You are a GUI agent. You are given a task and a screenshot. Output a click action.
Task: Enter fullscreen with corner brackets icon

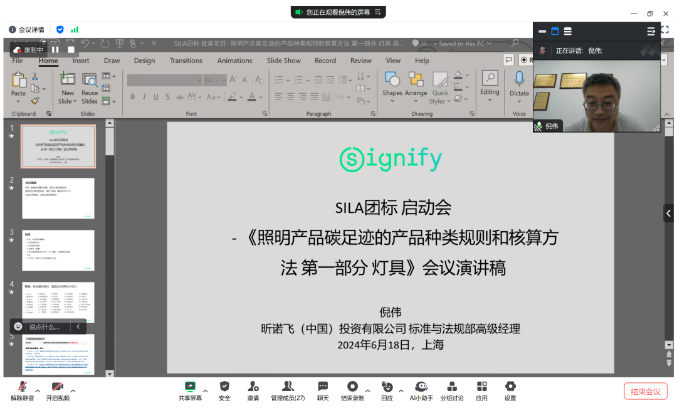click(665, 30)
